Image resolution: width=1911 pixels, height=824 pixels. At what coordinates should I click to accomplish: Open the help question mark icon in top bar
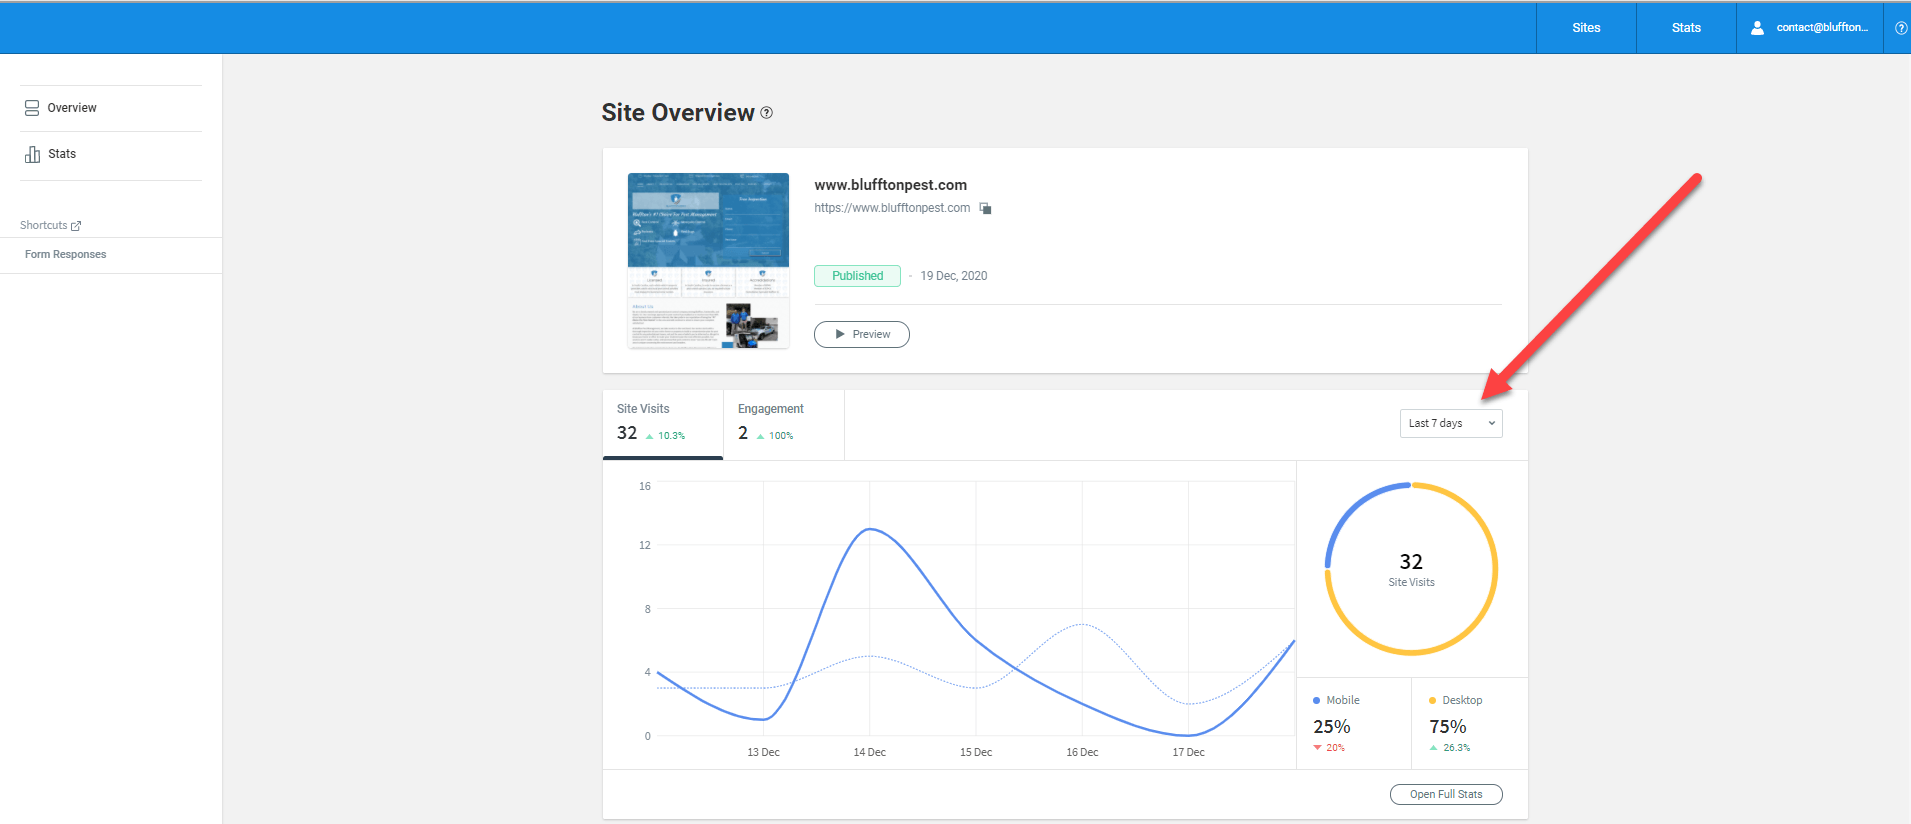[1901, 28]
